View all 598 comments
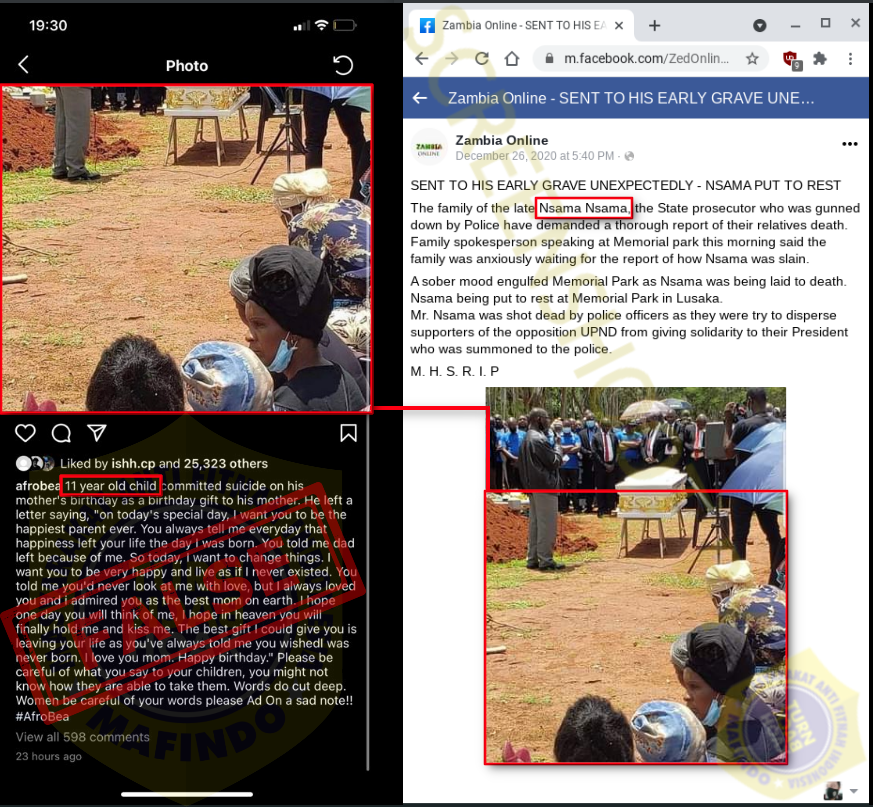Screen dimensions: 873x807 tap(82, 737)
